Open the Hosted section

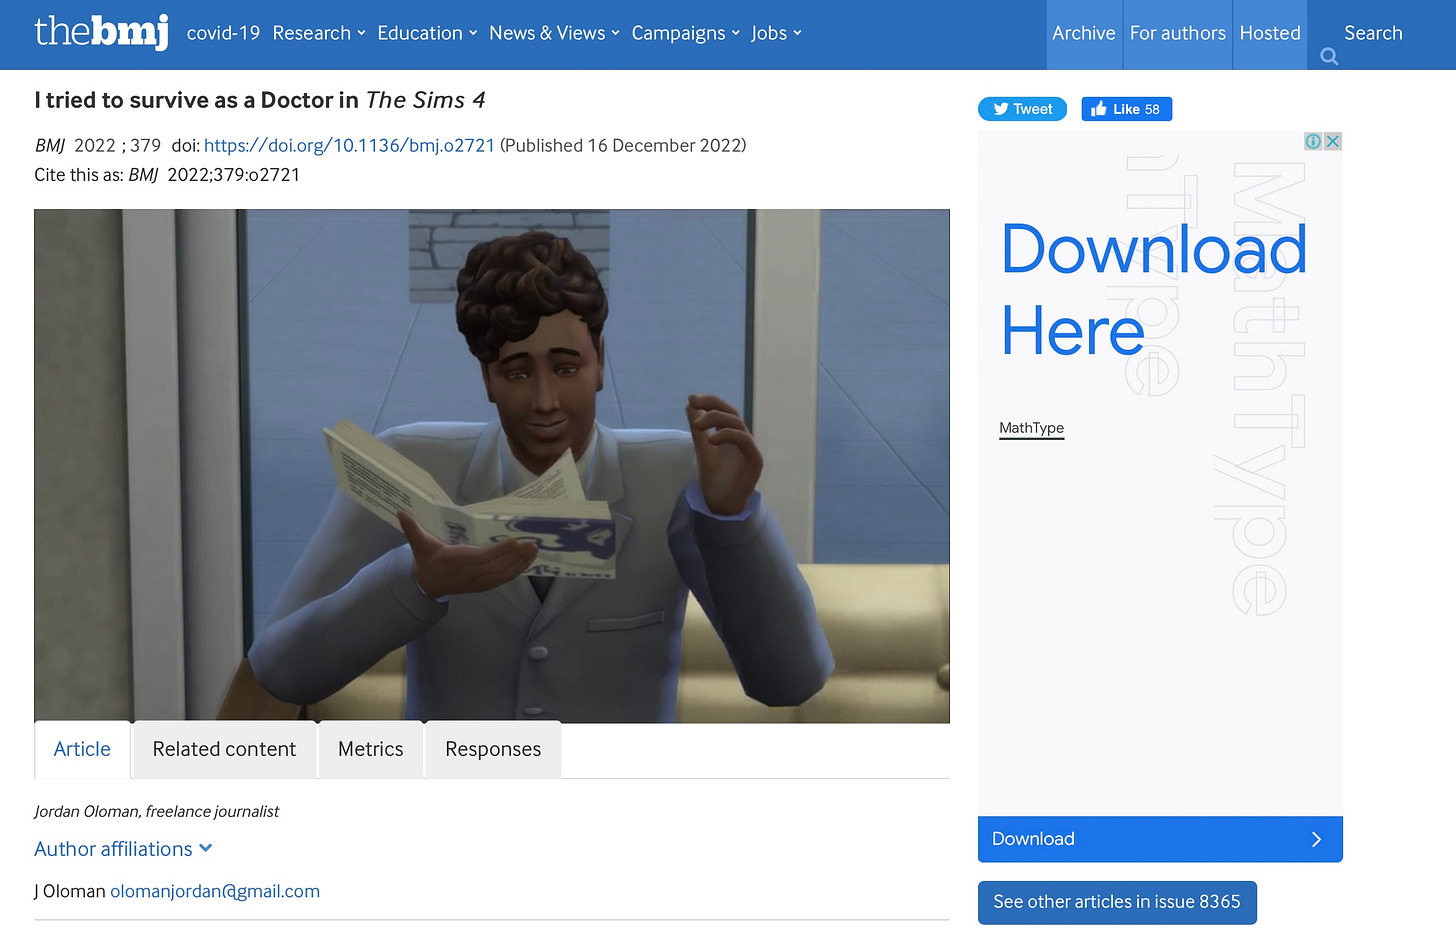pyautogui.click(x=1270, y=34)
